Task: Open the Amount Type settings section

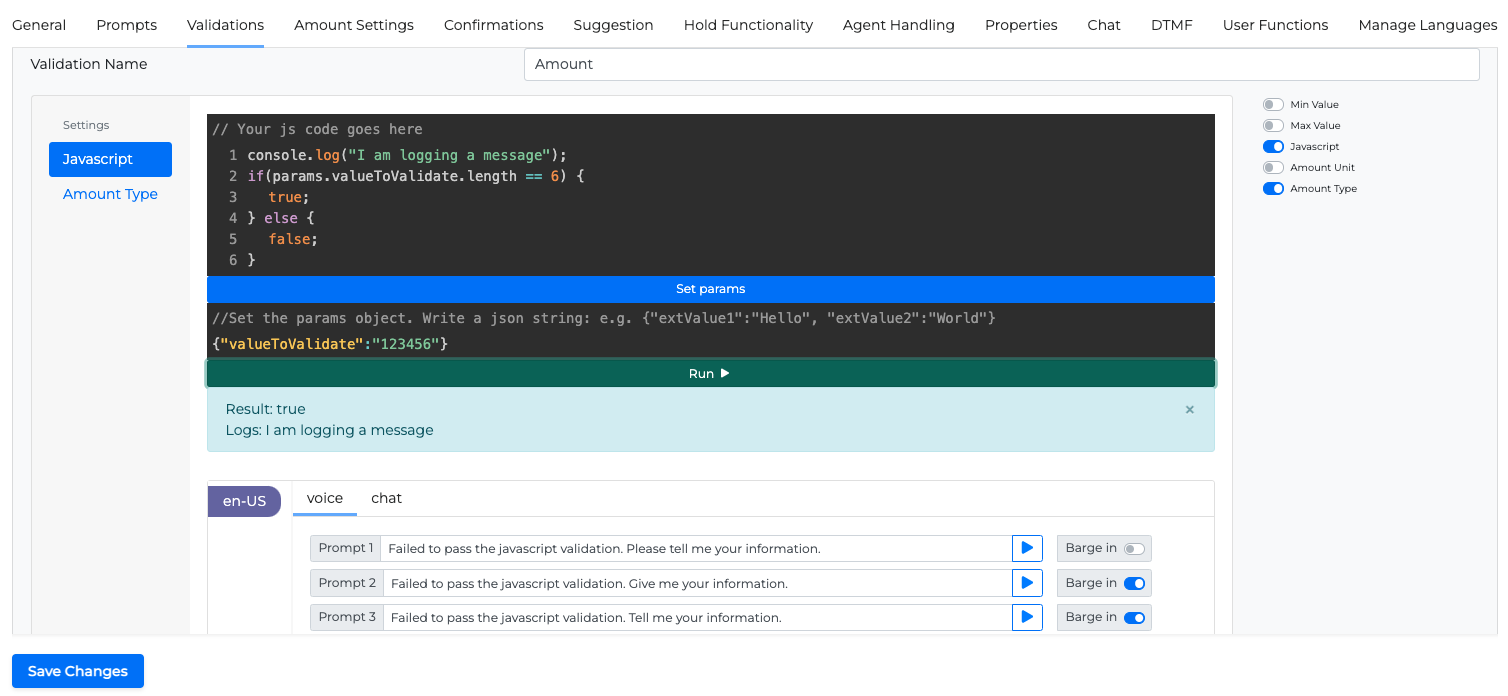Action: click(110, 194)
